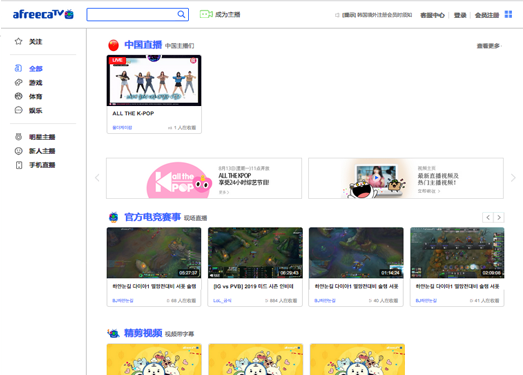This screenshot has width=523, height=375.
Task: Open the ALL THE KPOP banner
Action: (204, 178)
